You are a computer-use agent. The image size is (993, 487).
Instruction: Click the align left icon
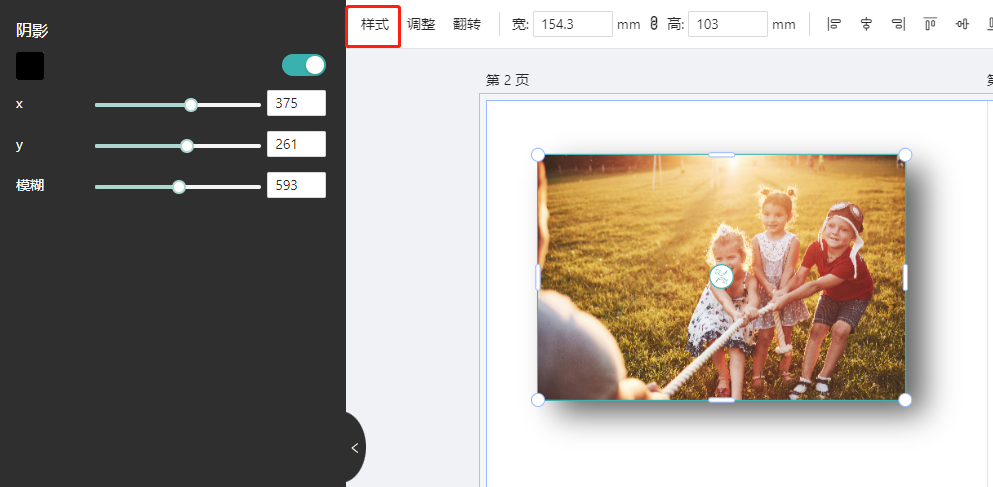pyautogui.click(x=835, y=25)
